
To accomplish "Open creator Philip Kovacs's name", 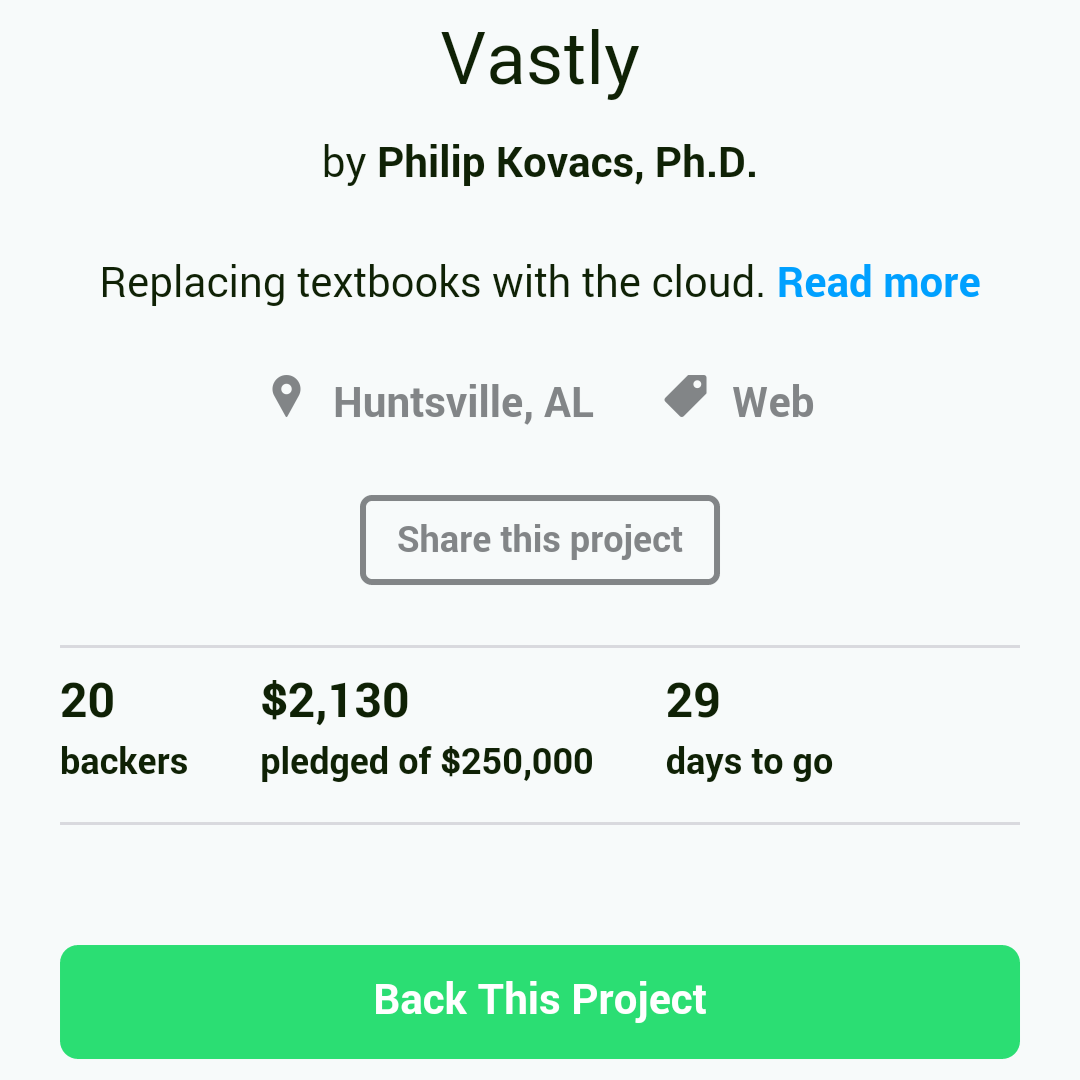I will [x=566, y=163].
